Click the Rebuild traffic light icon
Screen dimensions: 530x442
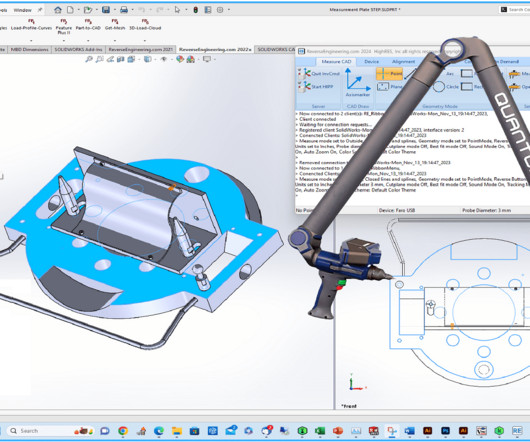point(195,10)
